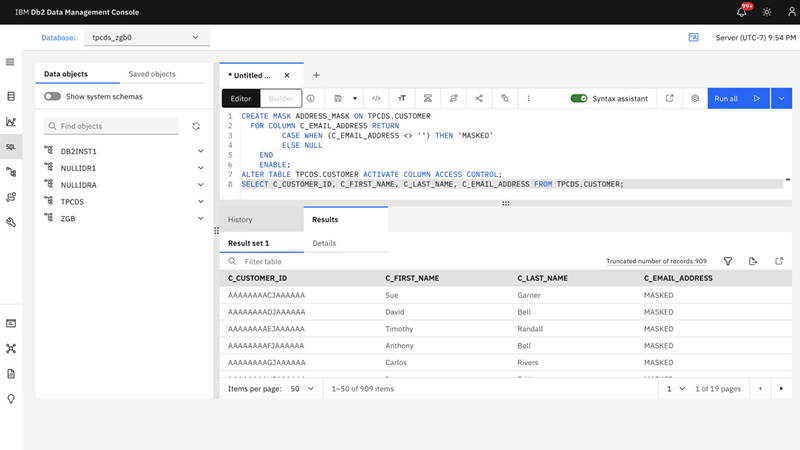Image resolution: width=800 pixels, height=450 pixels.
Task: Click the filter funnel icon above results
Action: coord(727,261)
